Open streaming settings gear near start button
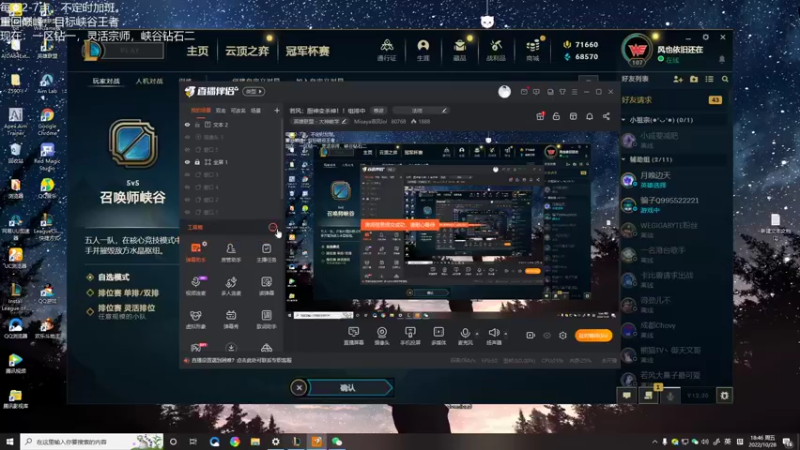Screen dimensions: 800x450 [563, 336]
